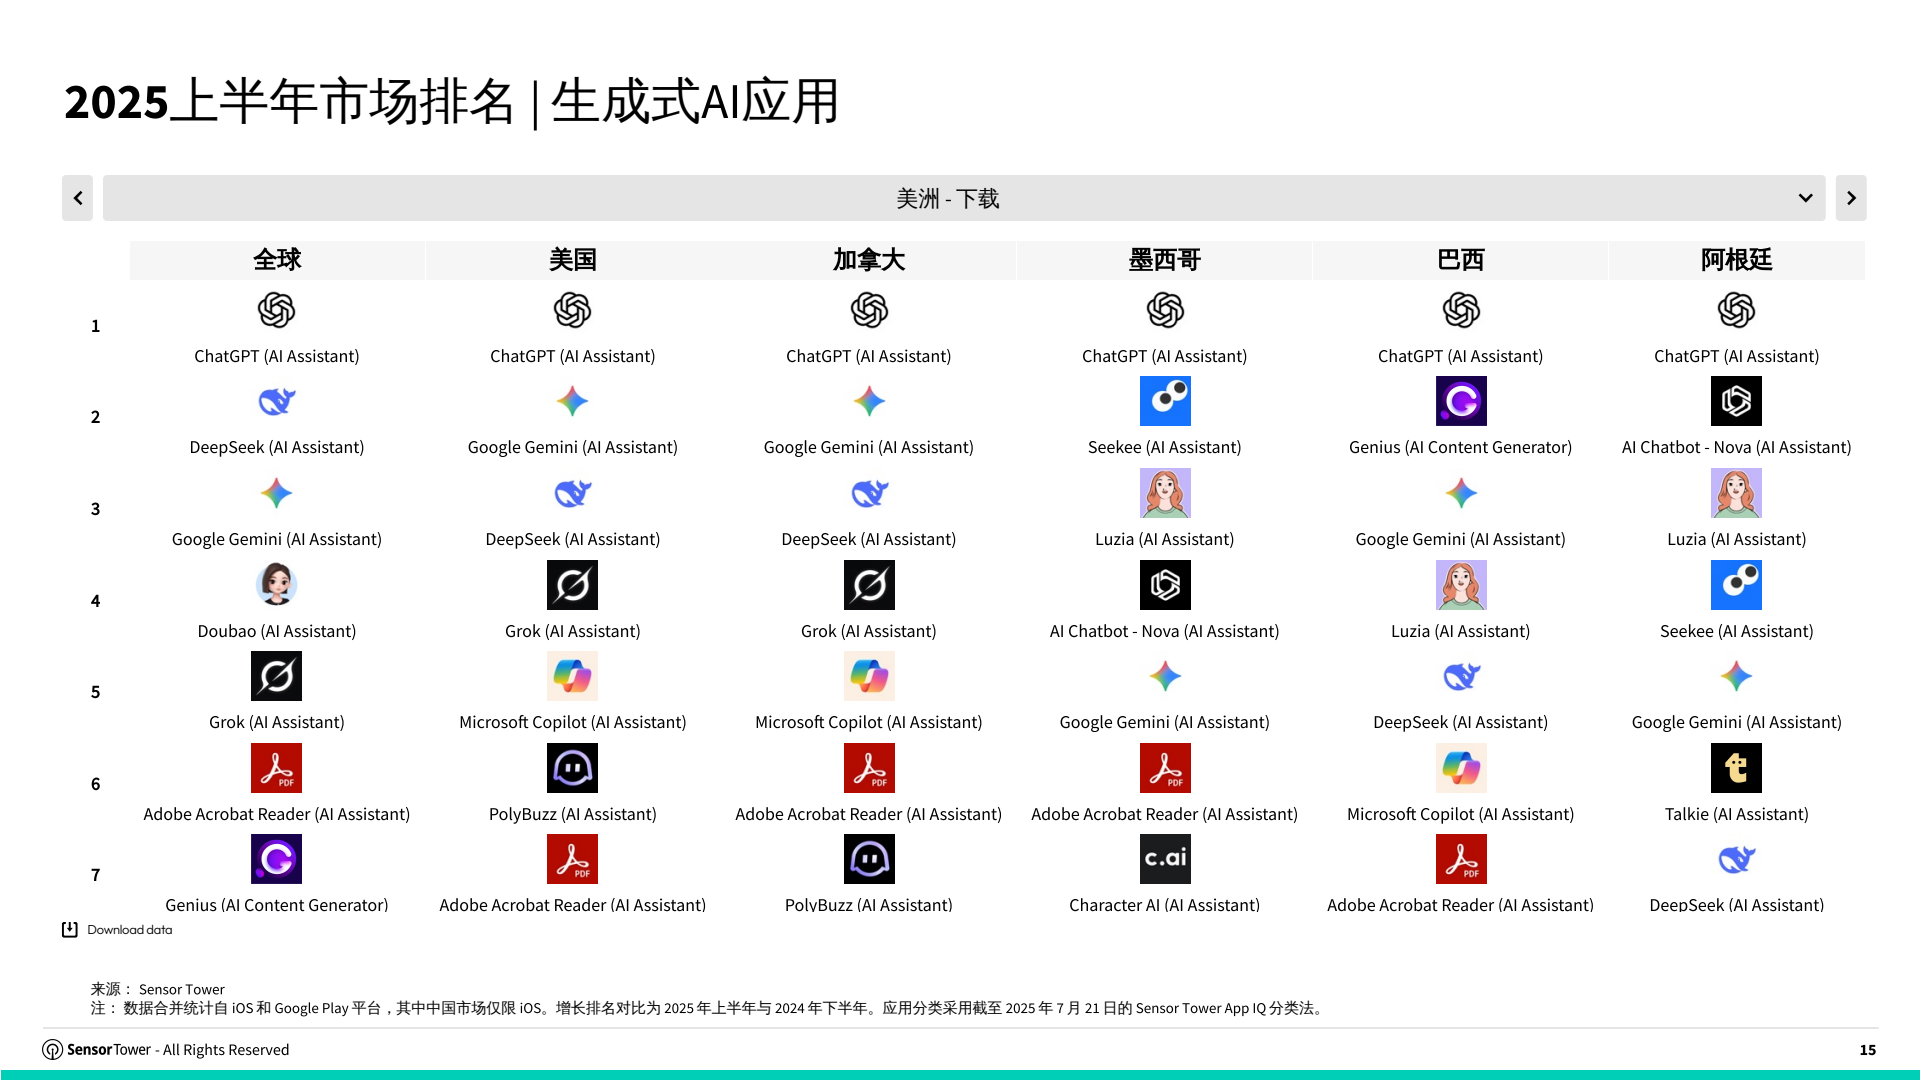
Task: Click the Seekee icon in 墨西哥 column
Action: (x=1165, y=402)
